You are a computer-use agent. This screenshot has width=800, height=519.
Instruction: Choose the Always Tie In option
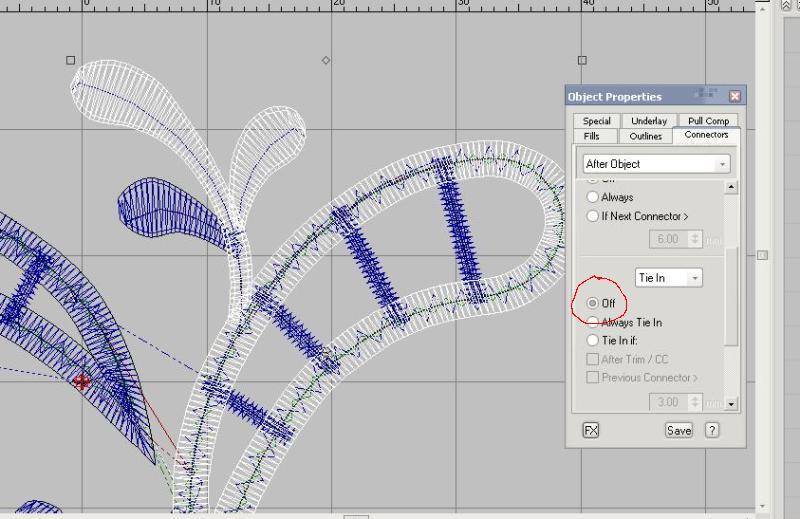point(594,322)
